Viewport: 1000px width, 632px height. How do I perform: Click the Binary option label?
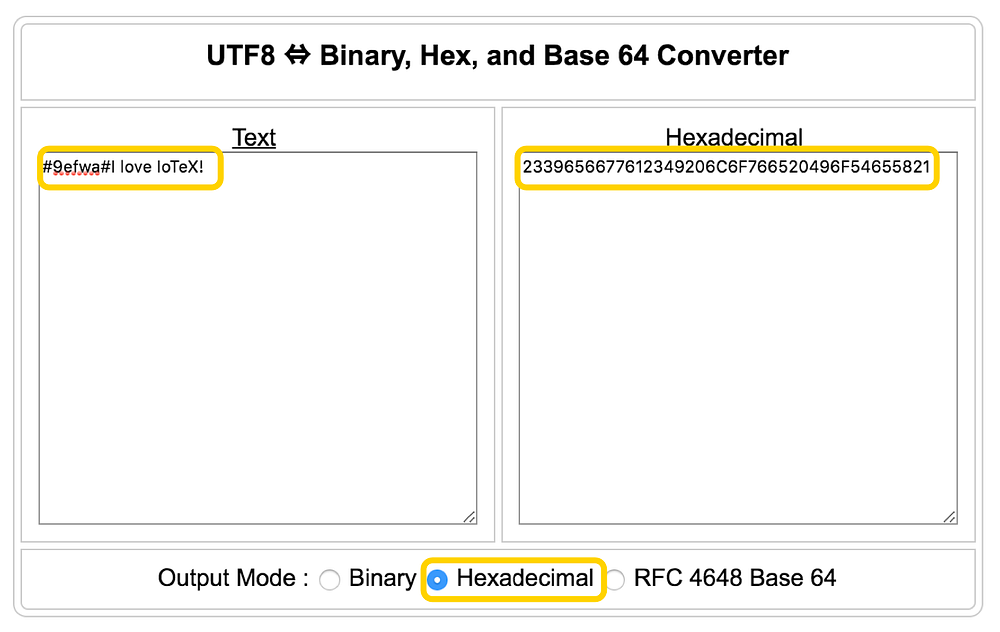pyautogui.click(x=382, y=578)
